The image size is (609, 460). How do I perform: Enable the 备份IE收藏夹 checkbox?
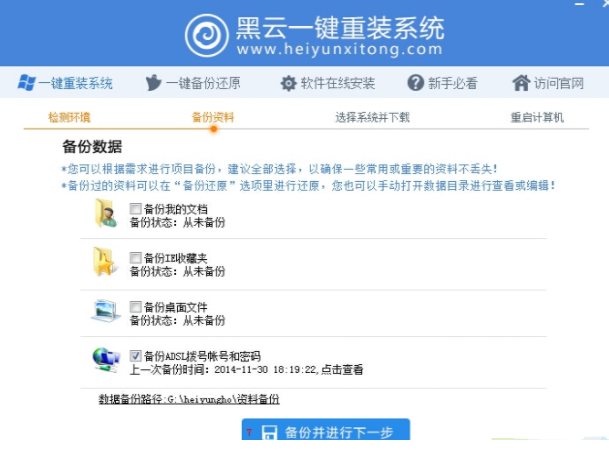pos(135,258)
